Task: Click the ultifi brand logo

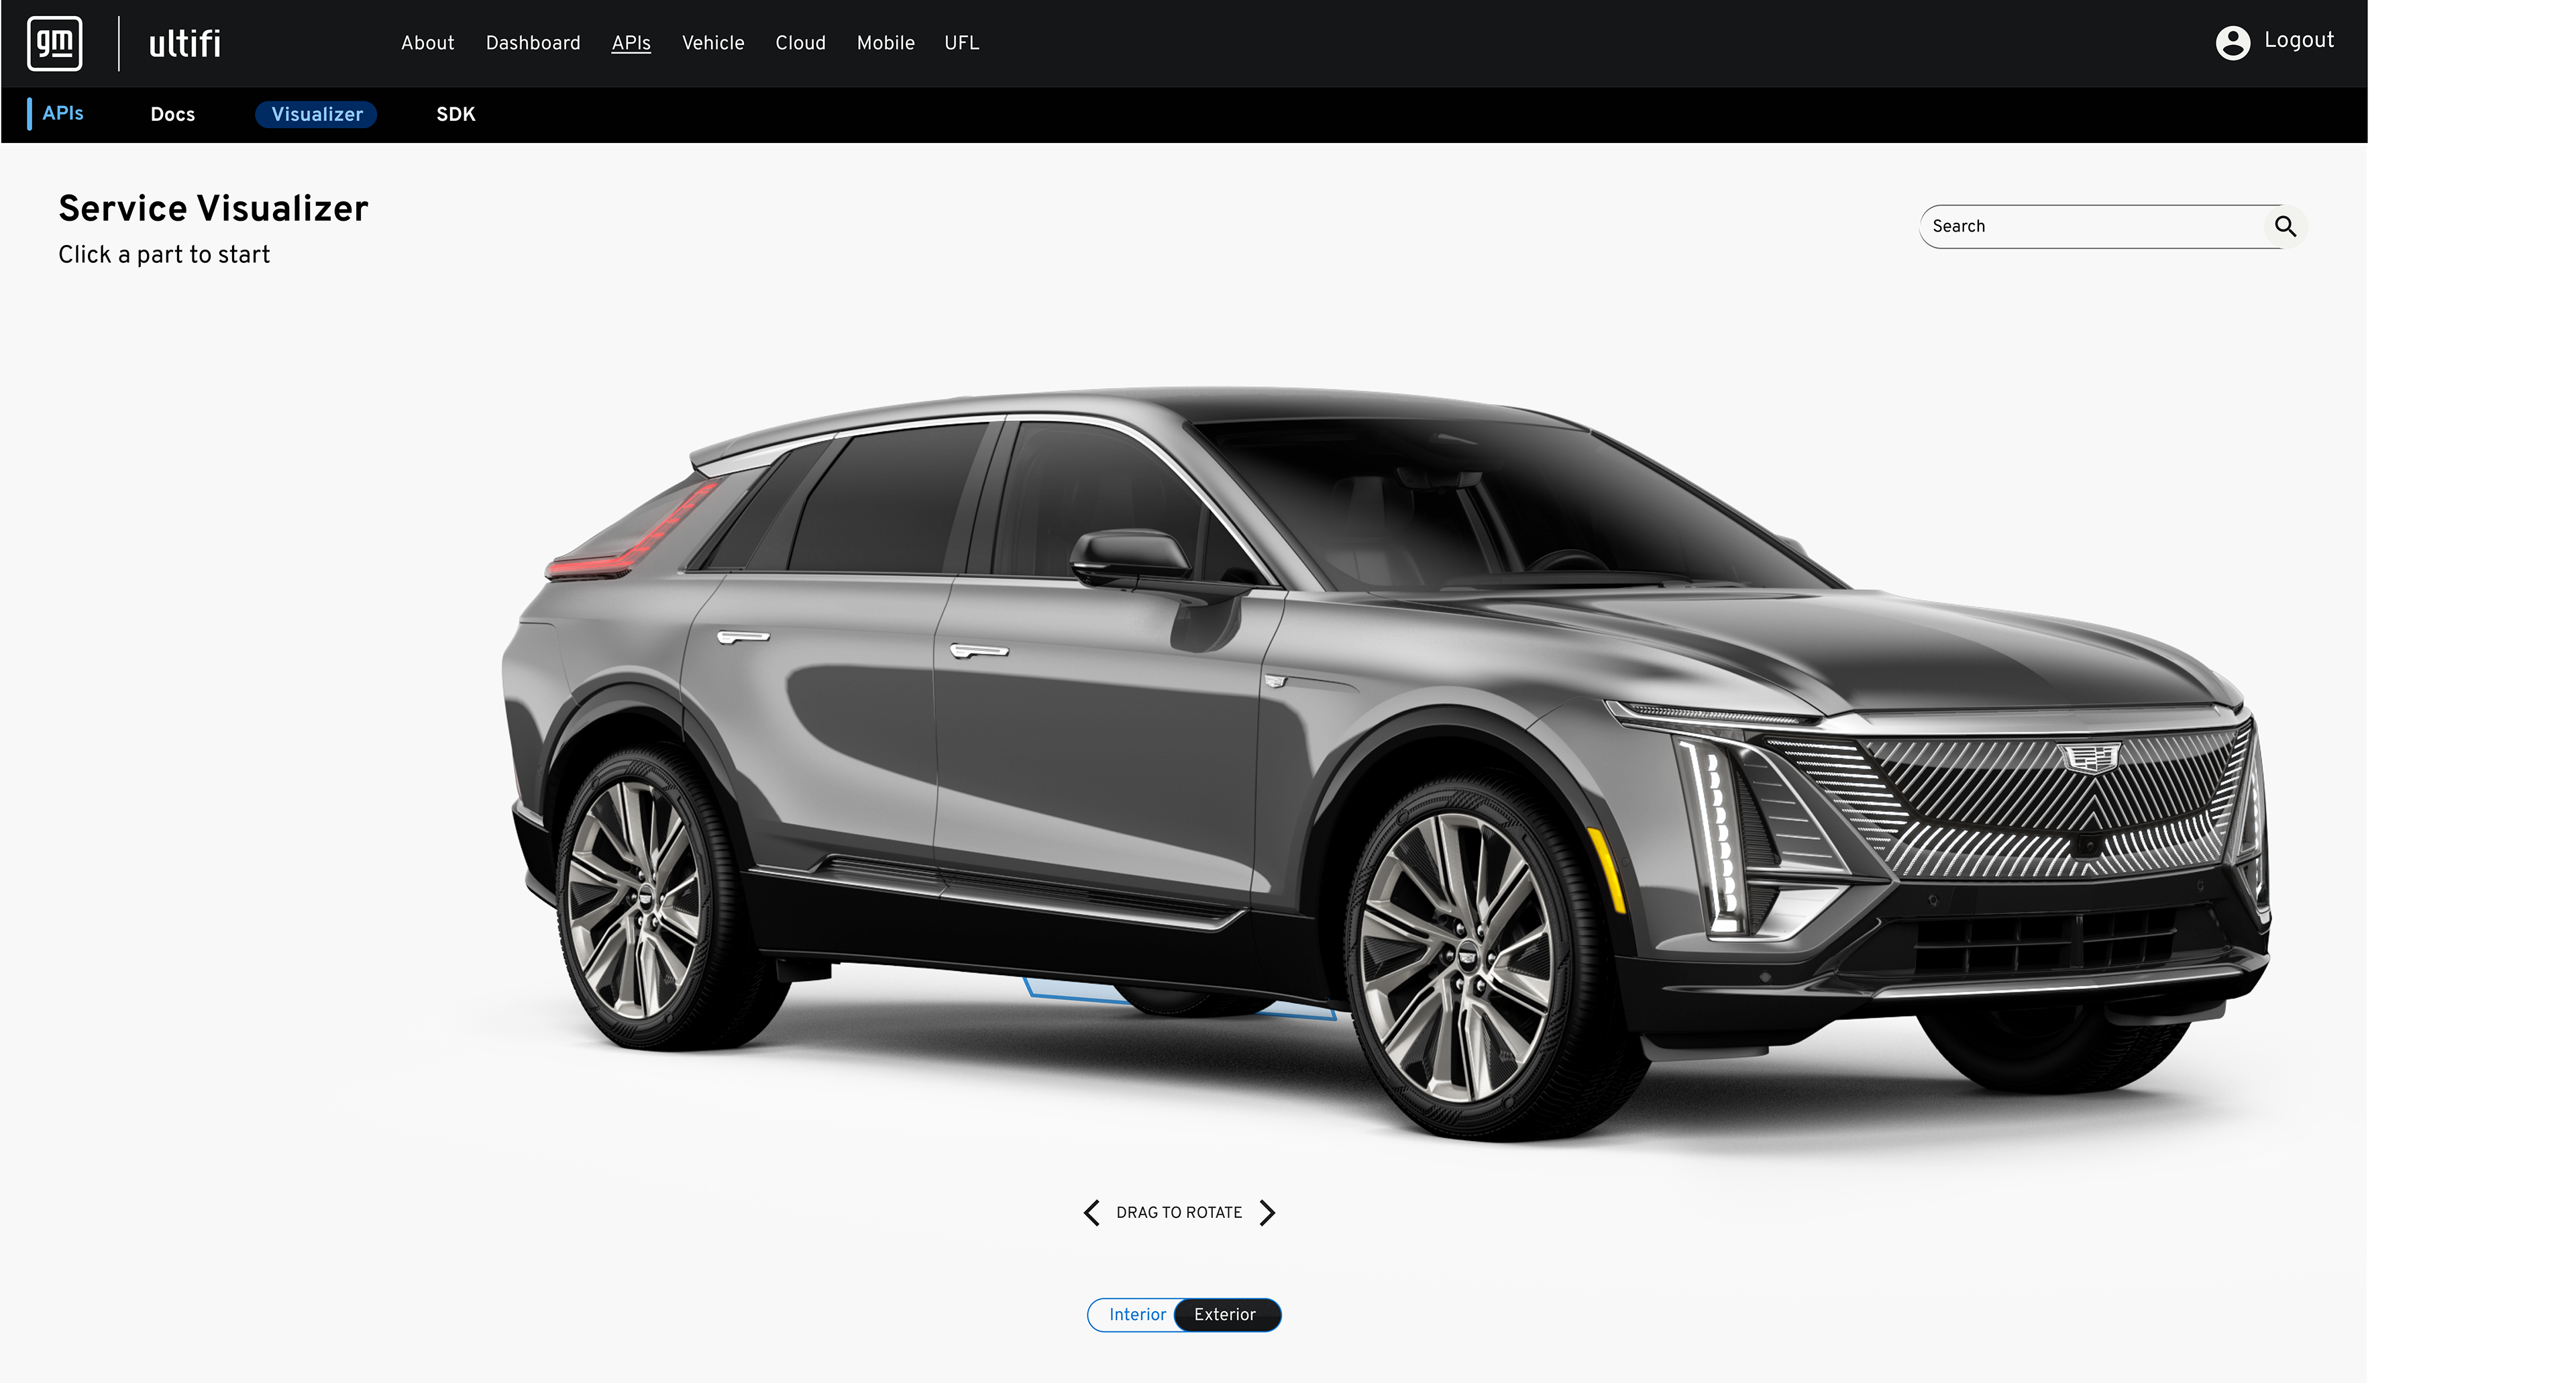Action: click(185, 44)
